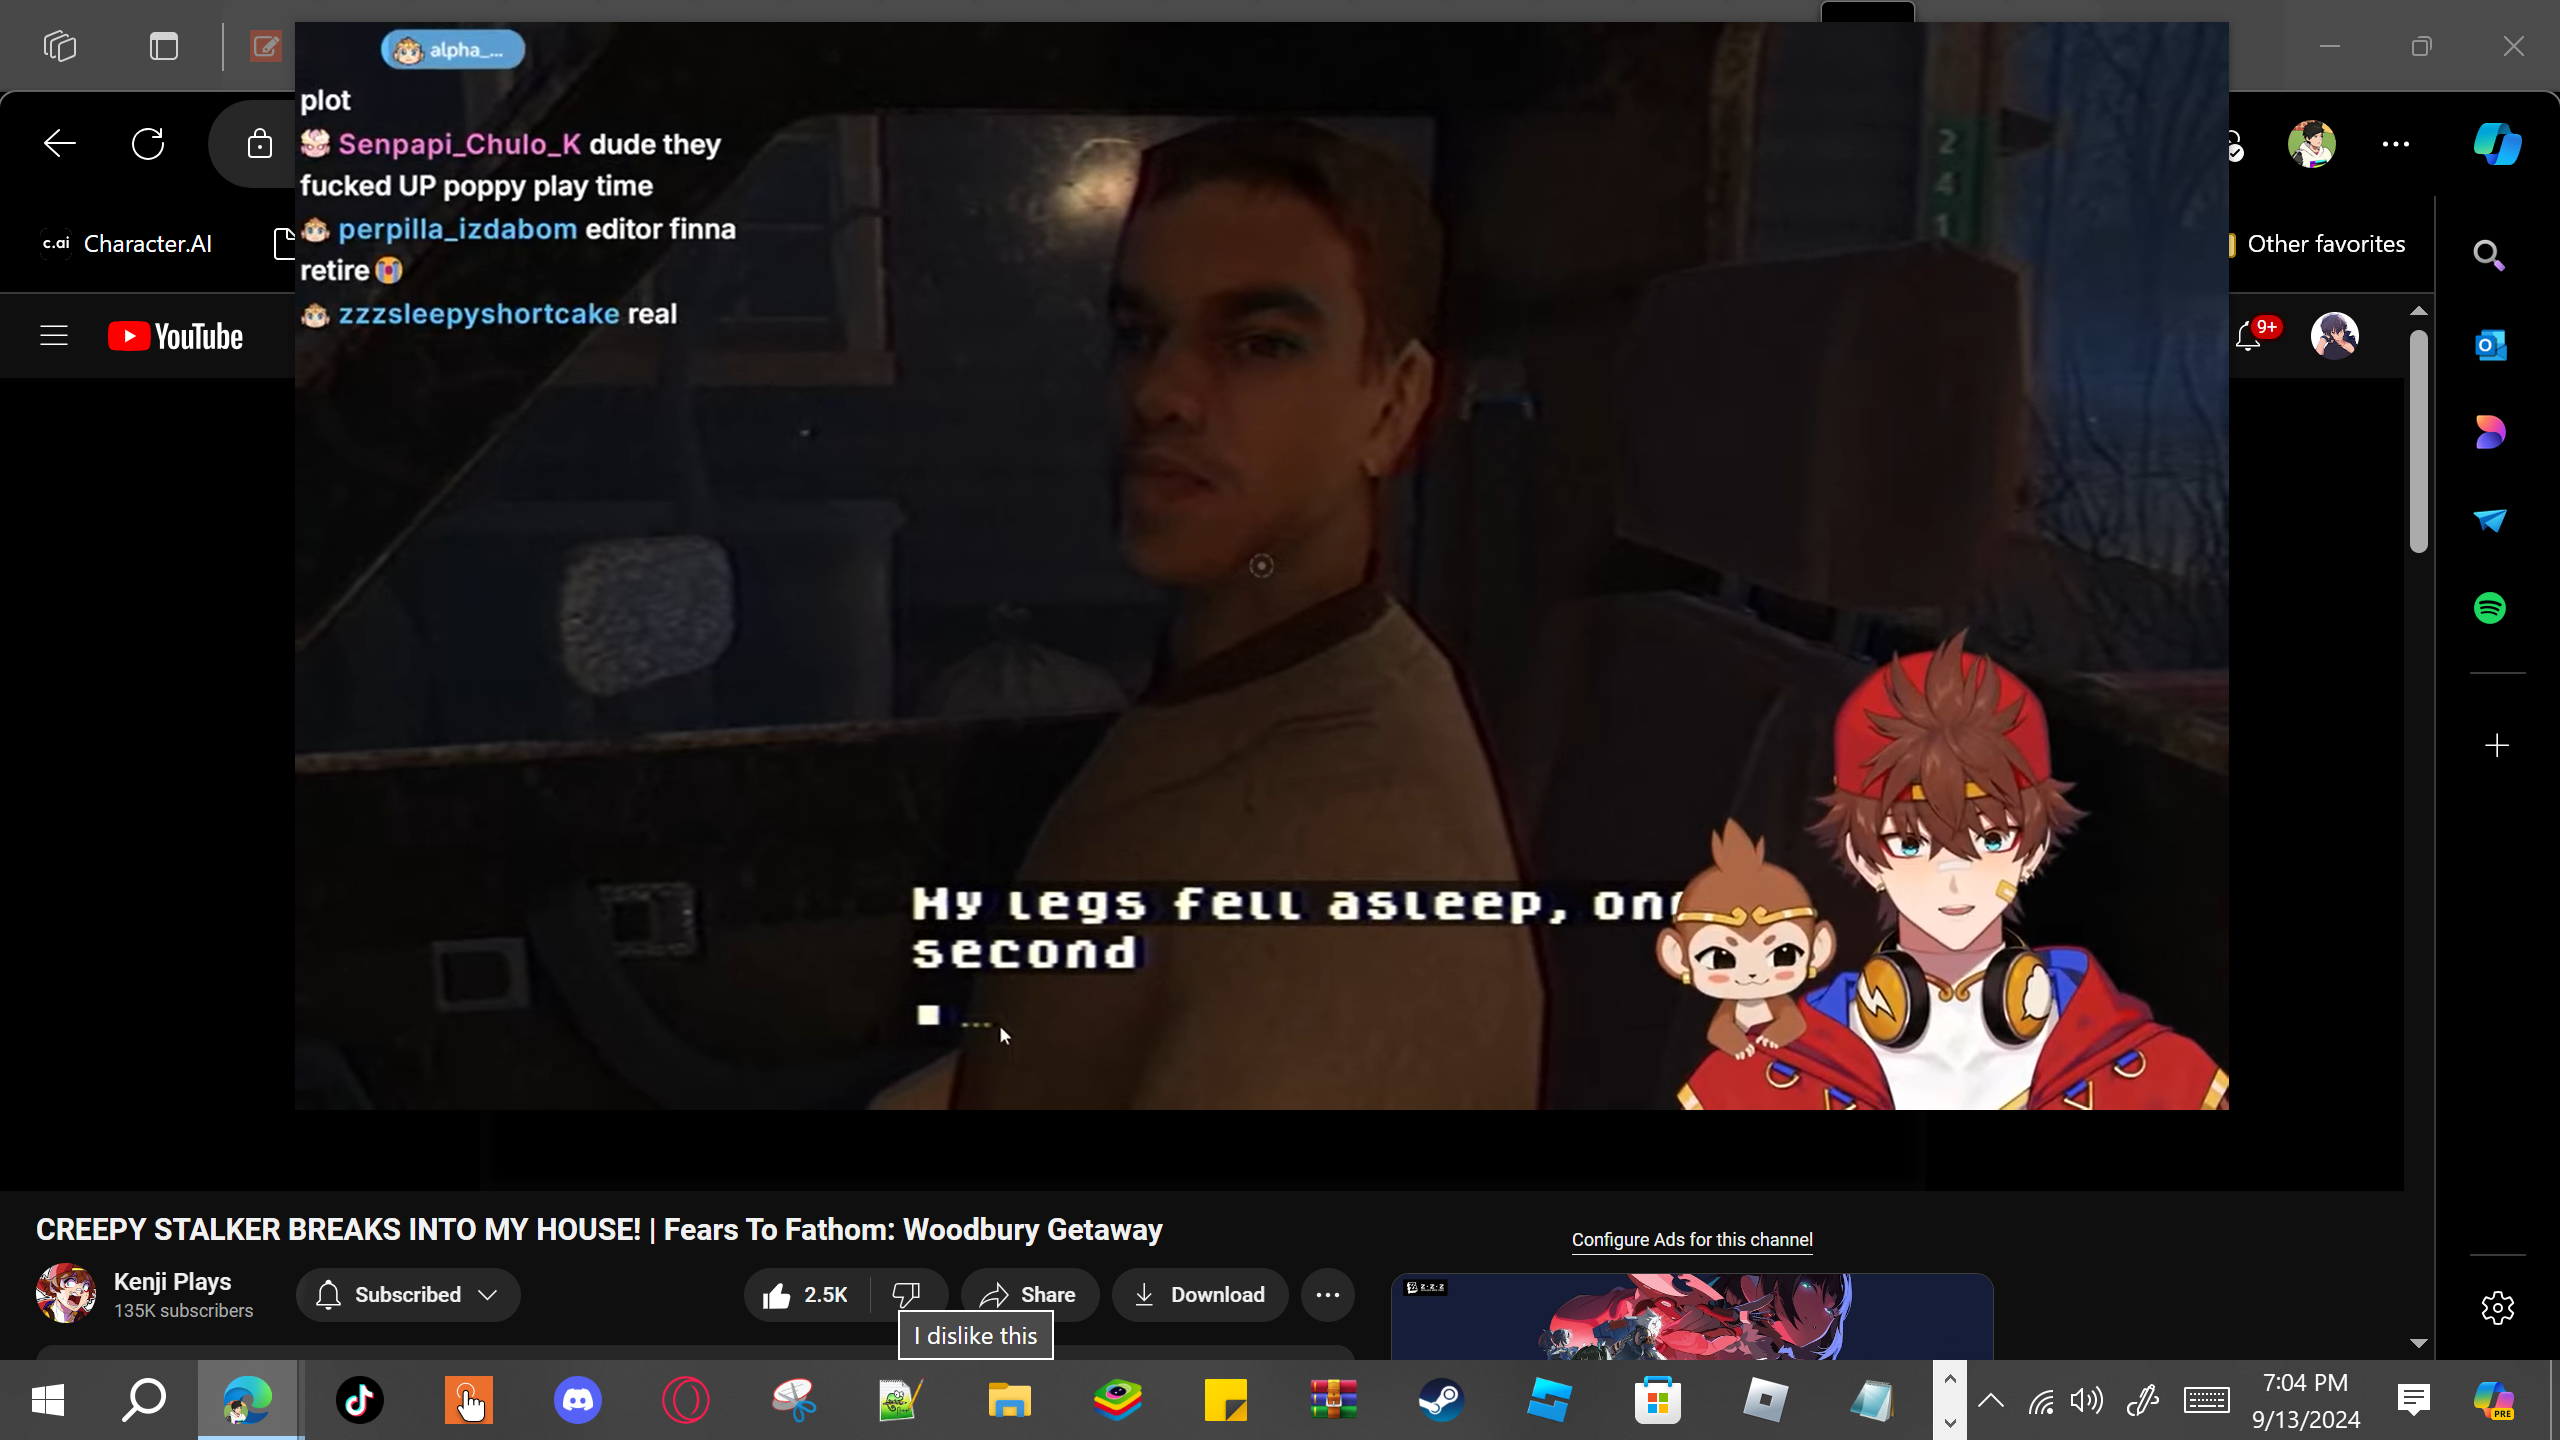Open Character.AI favorite
The width and height of the screenshot is (2560, 1440).
coord(126,244)
